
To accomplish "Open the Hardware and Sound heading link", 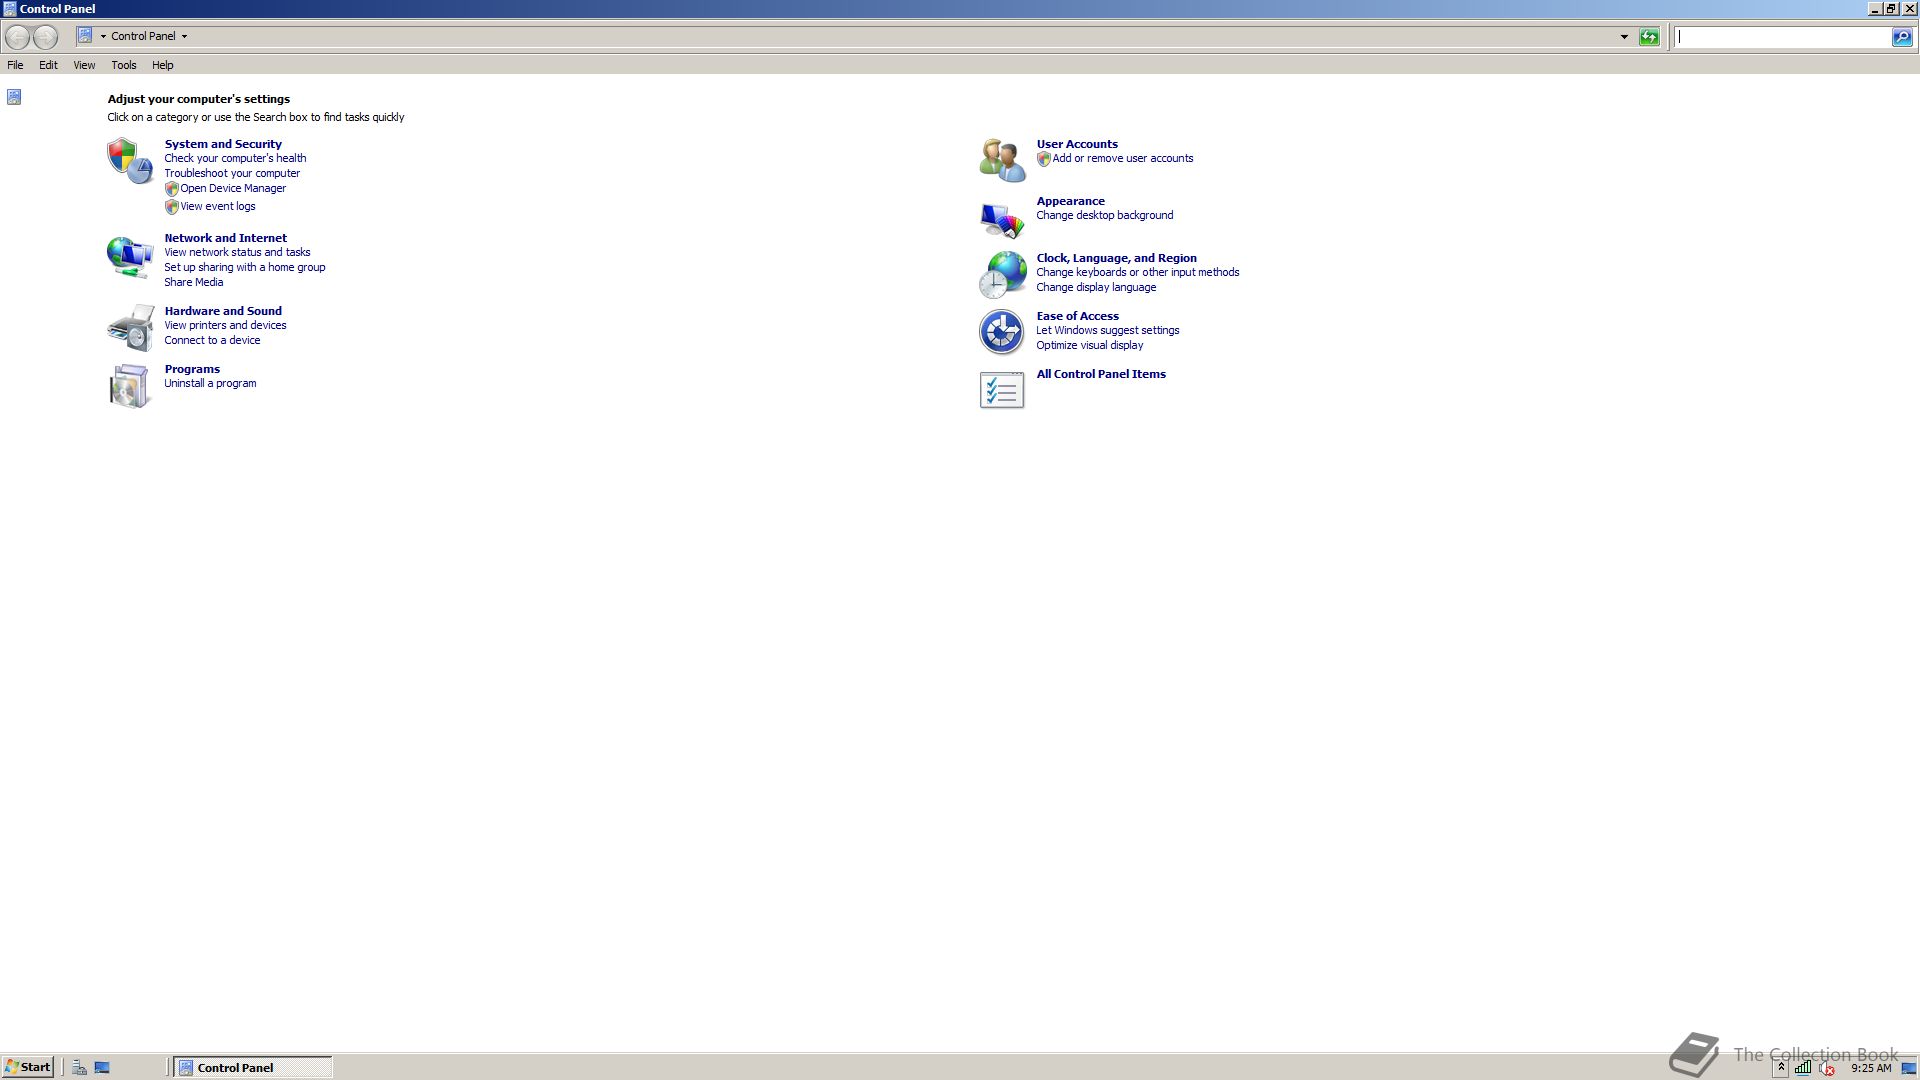I will pyautogui.click(x=223, y=311).
